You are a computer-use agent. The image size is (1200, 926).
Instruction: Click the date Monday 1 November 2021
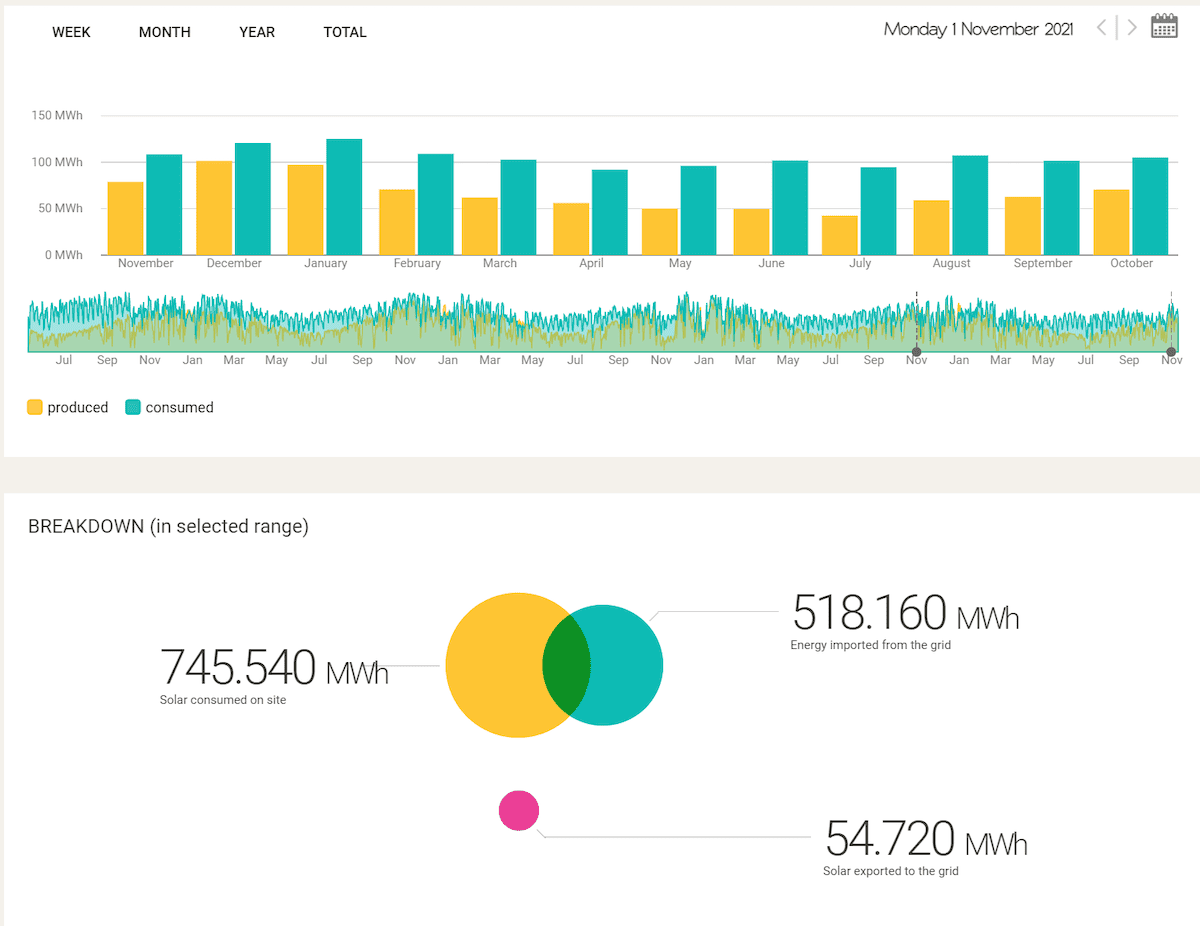978,29
